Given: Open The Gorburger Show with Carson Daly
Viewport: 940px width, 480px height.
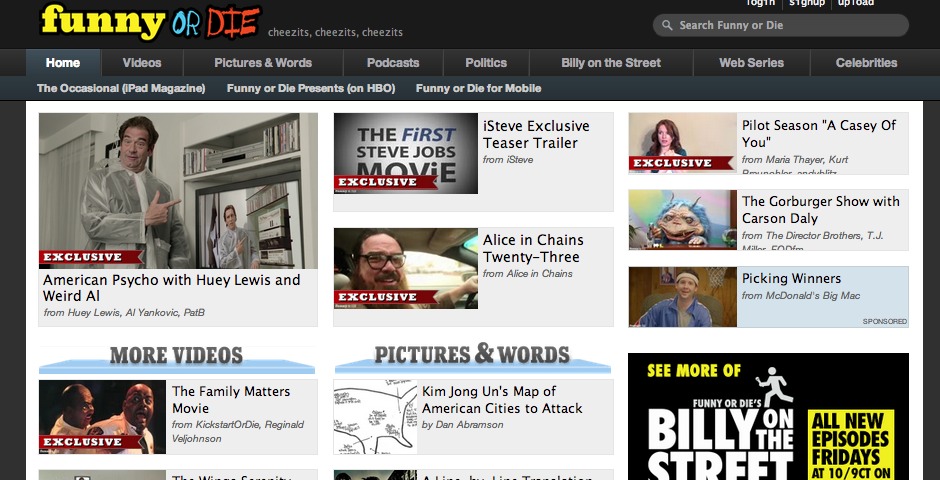Looking at the screenshot, I should (821, 210).
